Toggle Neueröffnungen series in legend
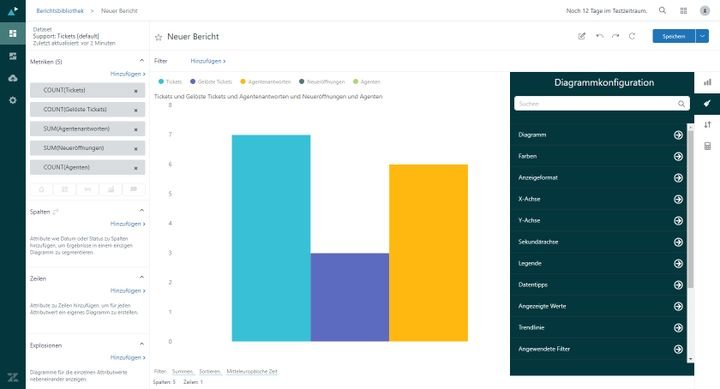Viewport: 720px width, 389px height. (322, 82)
